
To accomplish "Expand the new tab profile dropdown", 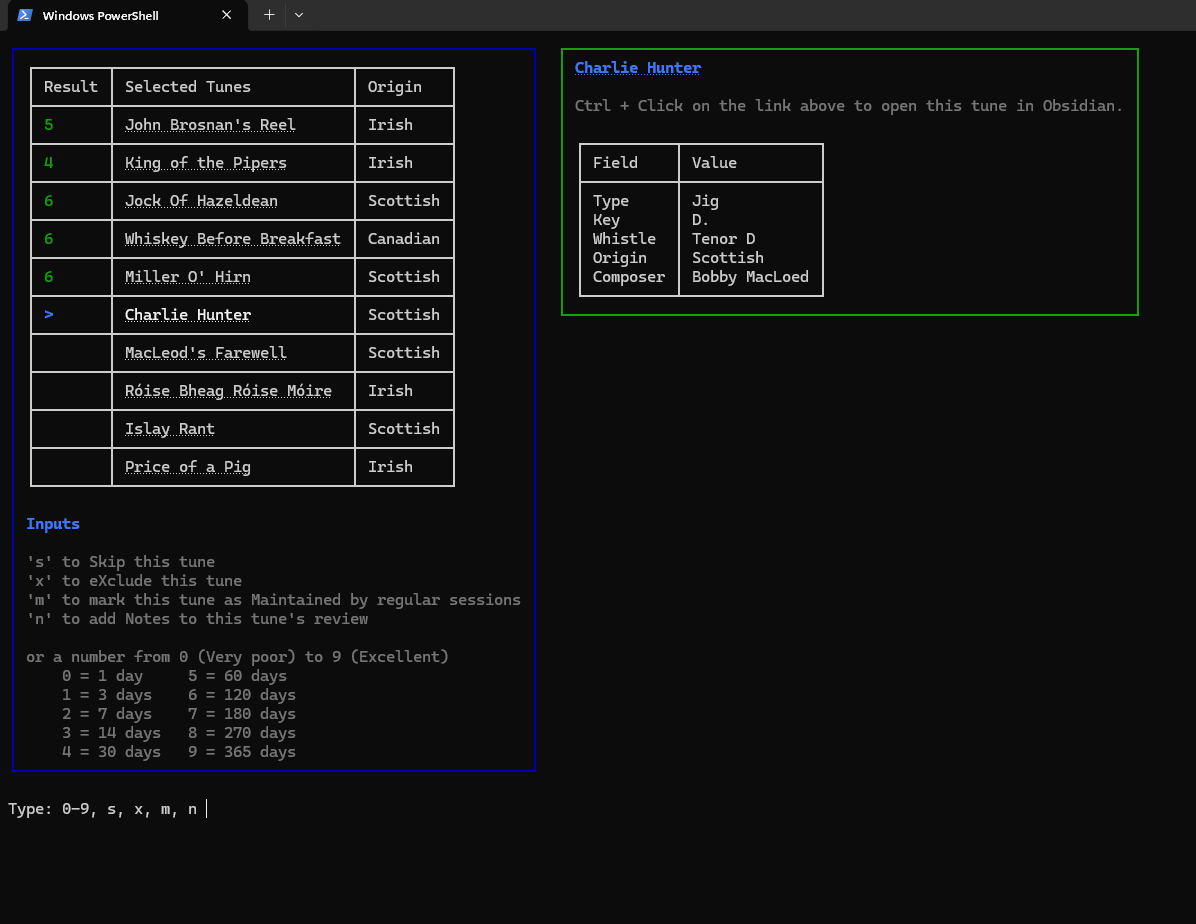I will point(299,14).
